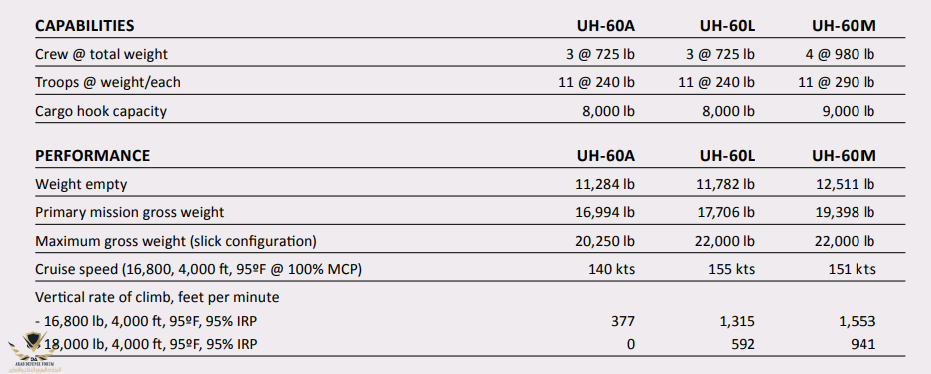Click the Weight empty row label
The image size is (931, 374).
[81, 185]
